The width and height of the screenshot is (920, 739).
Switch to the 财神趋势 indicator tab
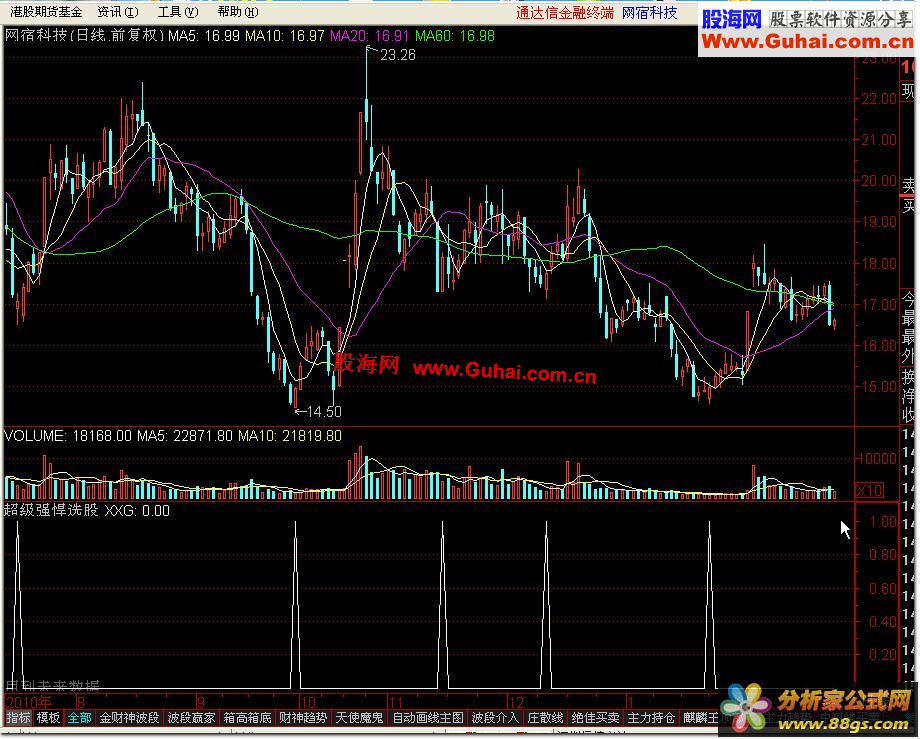click(x=303, y=718)
